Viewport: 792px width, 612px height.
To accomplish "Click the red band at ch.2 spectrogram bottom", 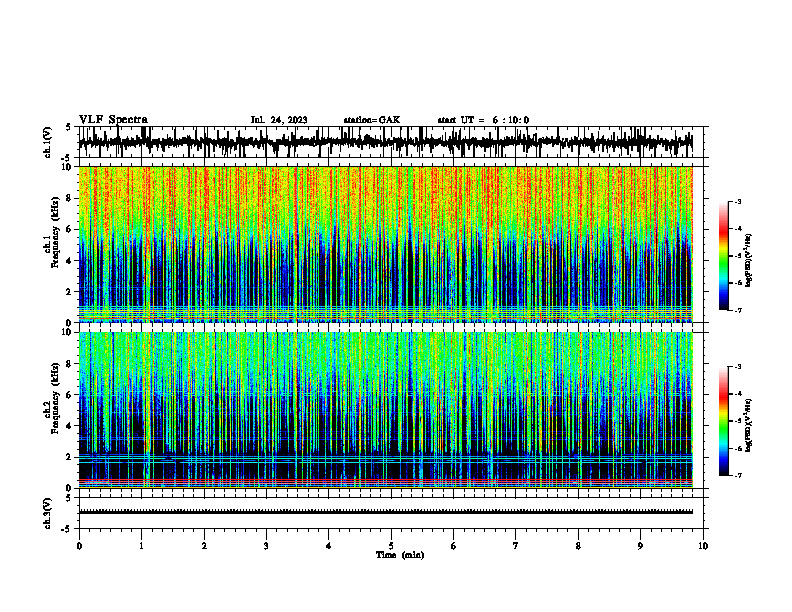I will [x=386, y=481].
